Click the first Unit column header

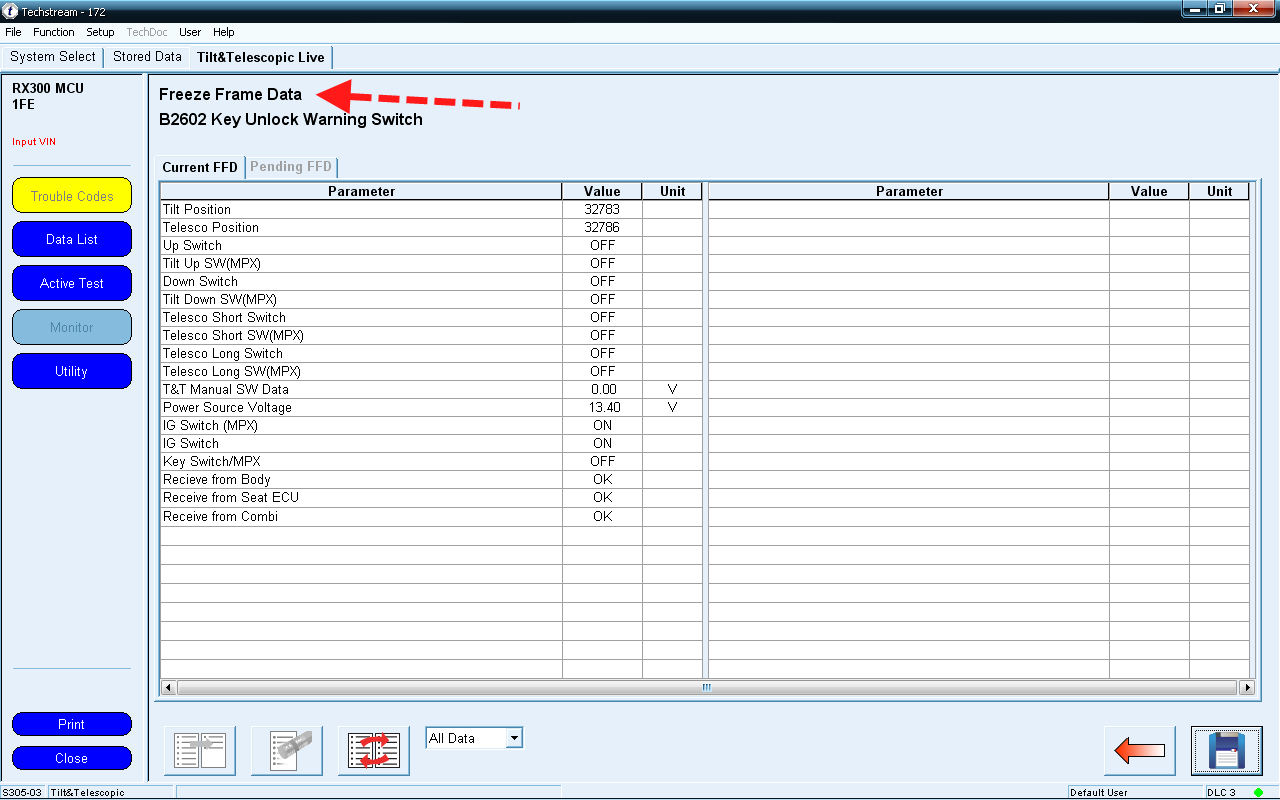click(x=672, y=191)
